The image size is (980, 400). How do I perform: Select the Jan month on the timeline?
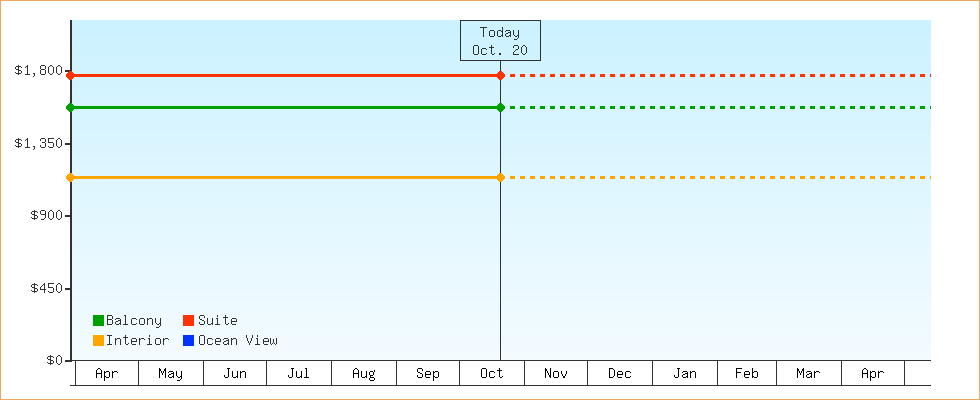(685, 374)
